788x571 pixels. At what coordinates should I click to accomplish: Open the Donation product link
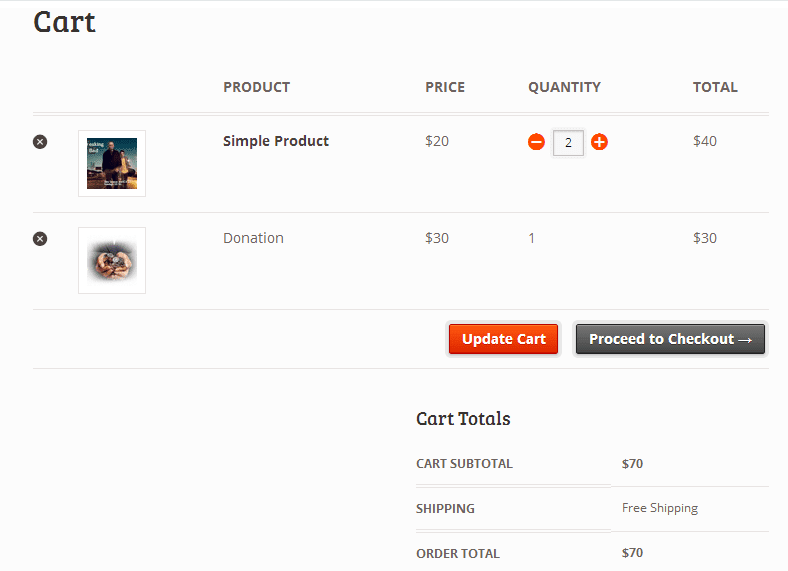point(253,238)
